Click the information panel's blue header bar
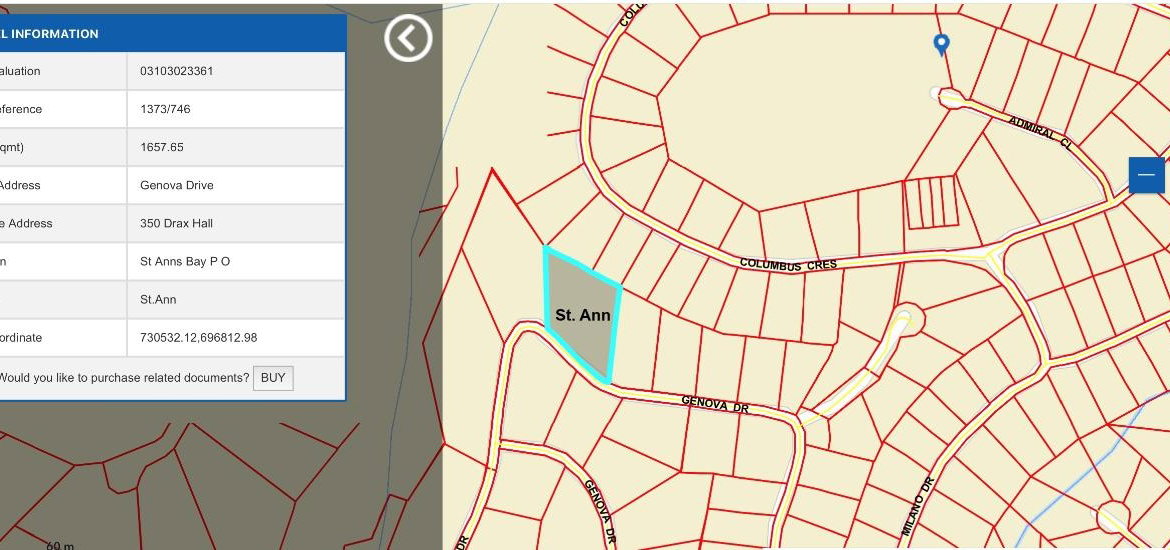Screen dimensions: 1170x550 point(170,34)
